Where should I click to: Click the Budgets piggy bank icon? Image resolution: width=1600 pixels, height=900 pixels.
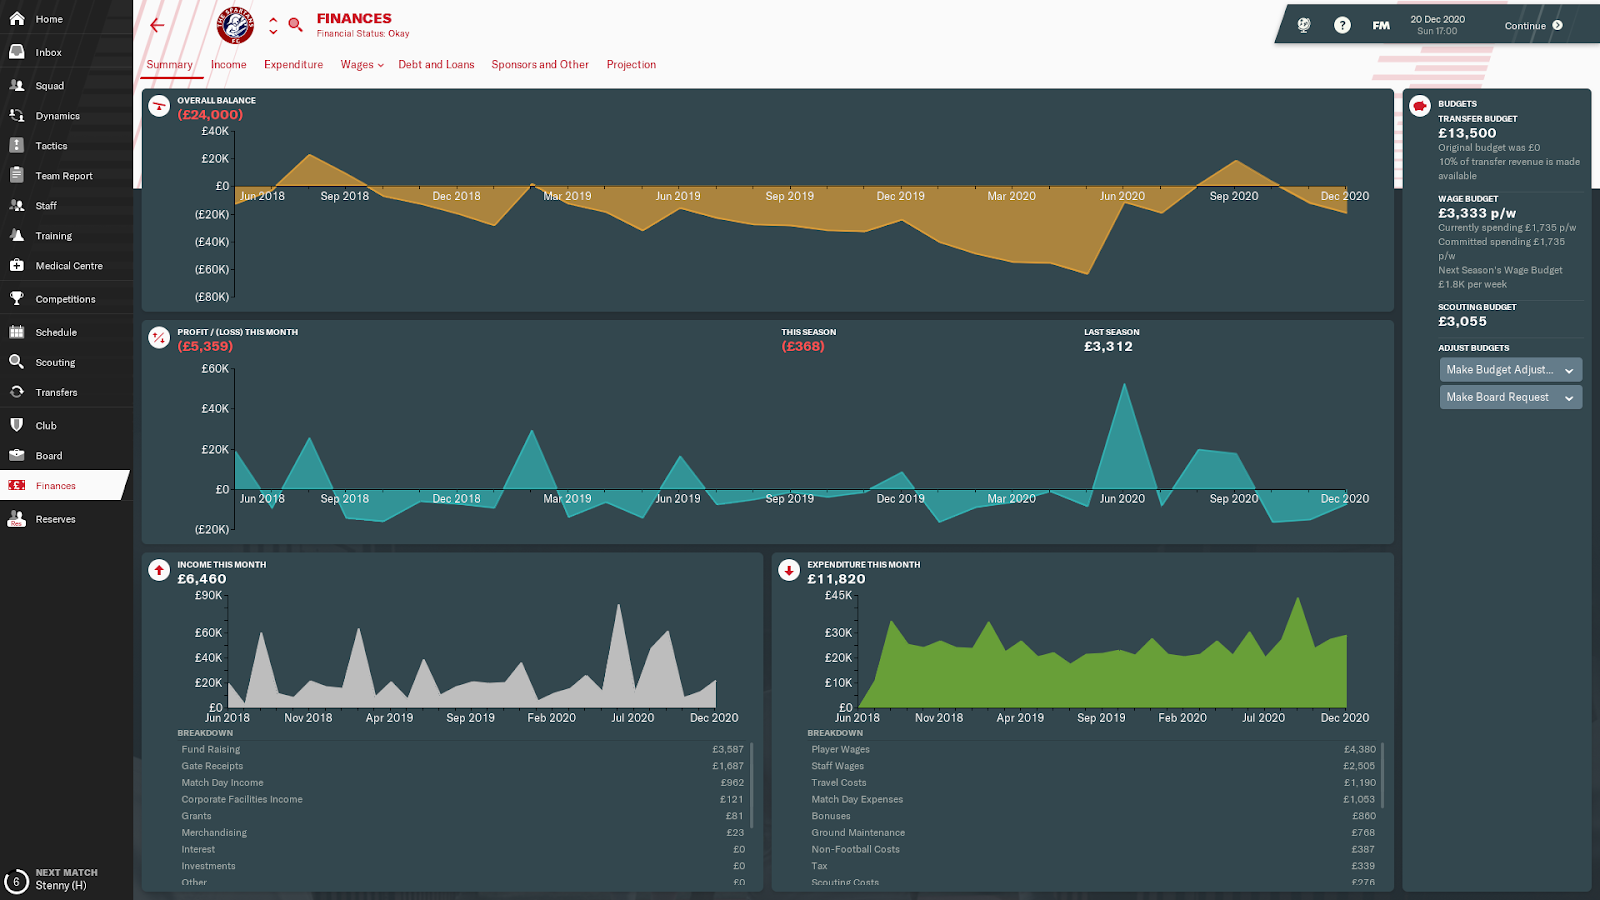[1420, 106]
